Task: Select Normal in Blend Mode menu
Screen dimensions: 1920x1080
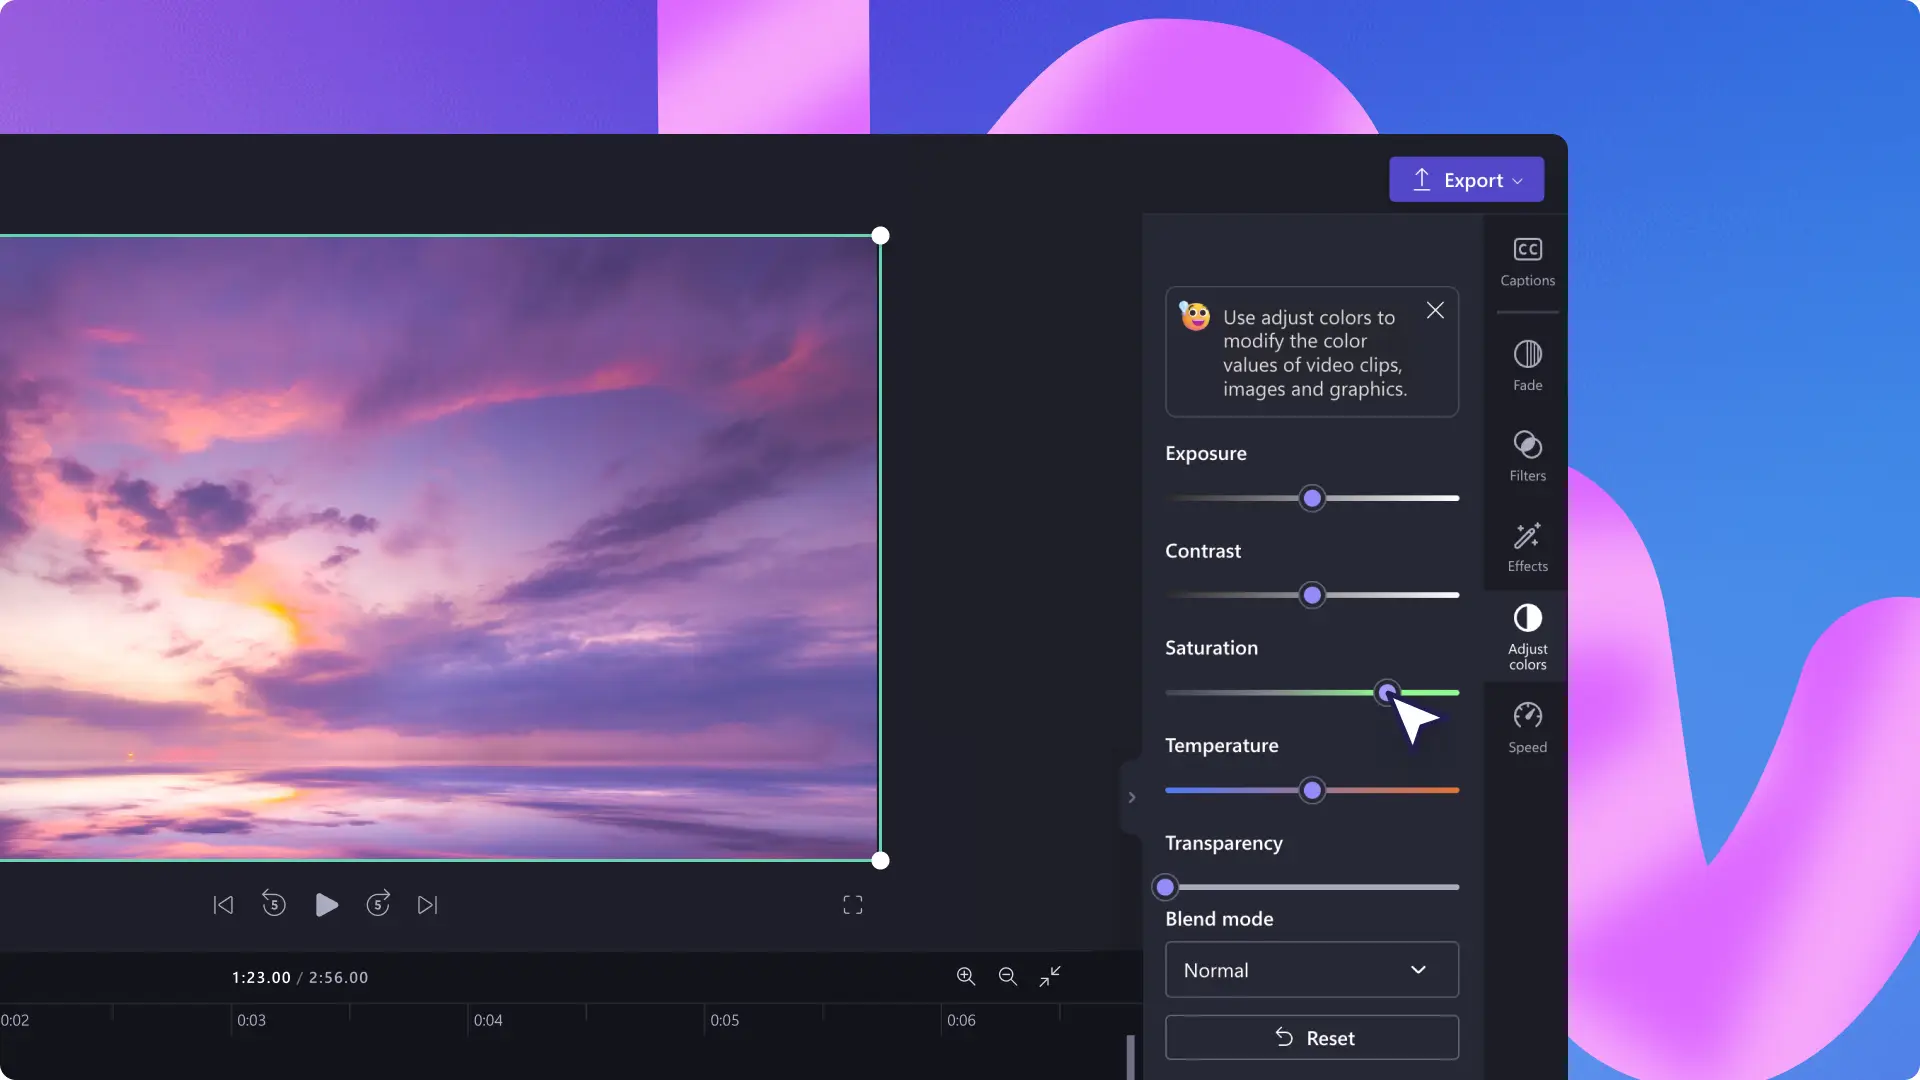Action: [1311, 969]
